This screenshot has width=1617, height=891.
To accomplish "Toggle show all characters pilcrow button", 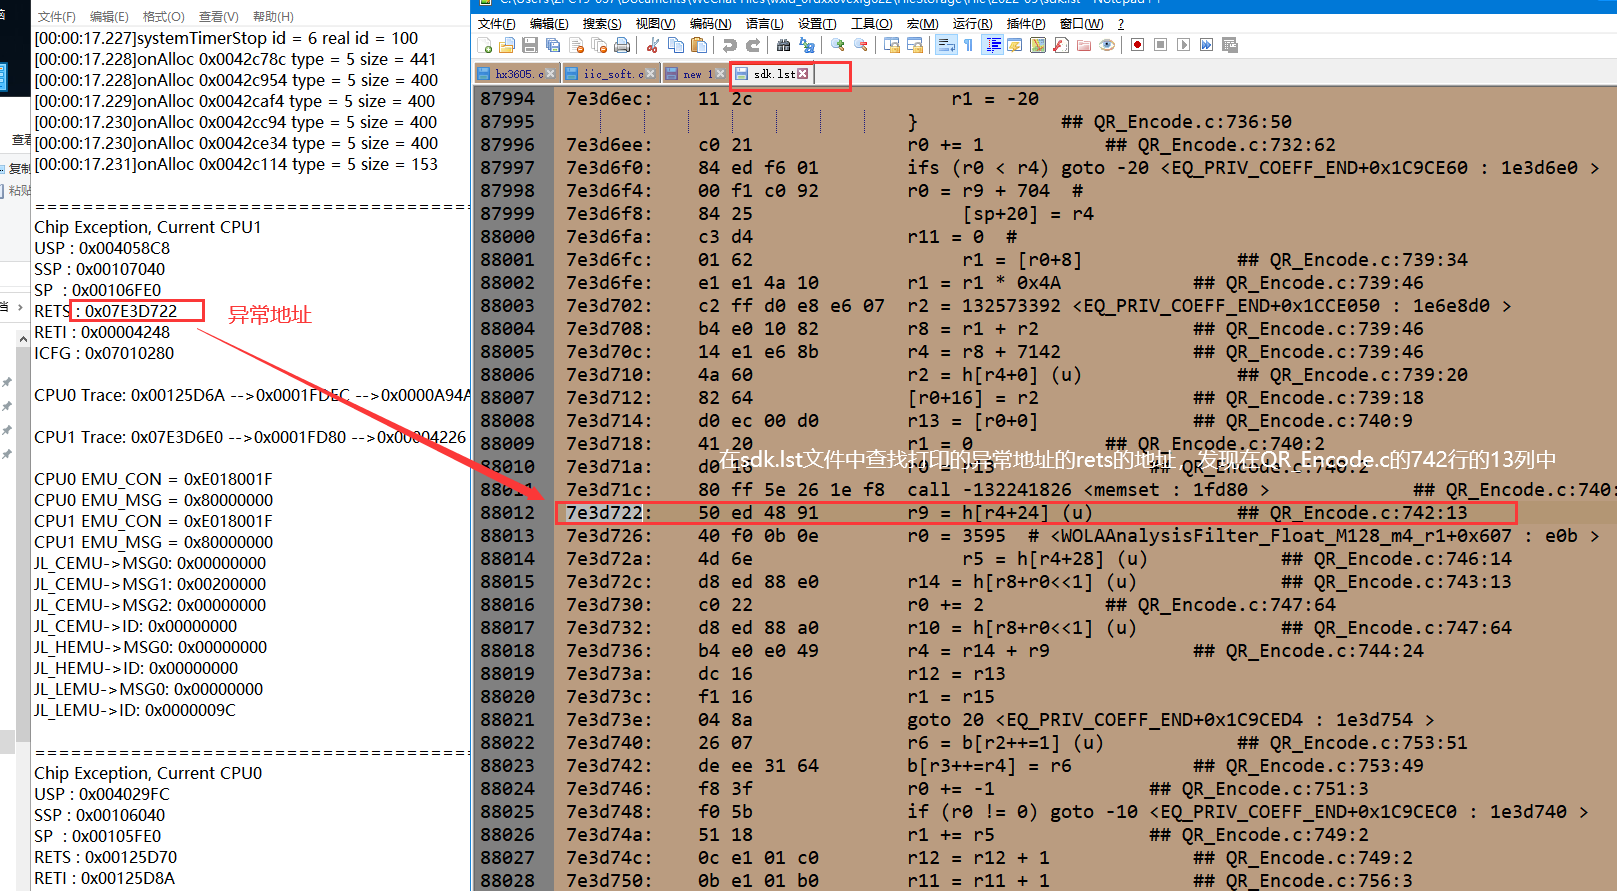I will (x=968, y=45).
